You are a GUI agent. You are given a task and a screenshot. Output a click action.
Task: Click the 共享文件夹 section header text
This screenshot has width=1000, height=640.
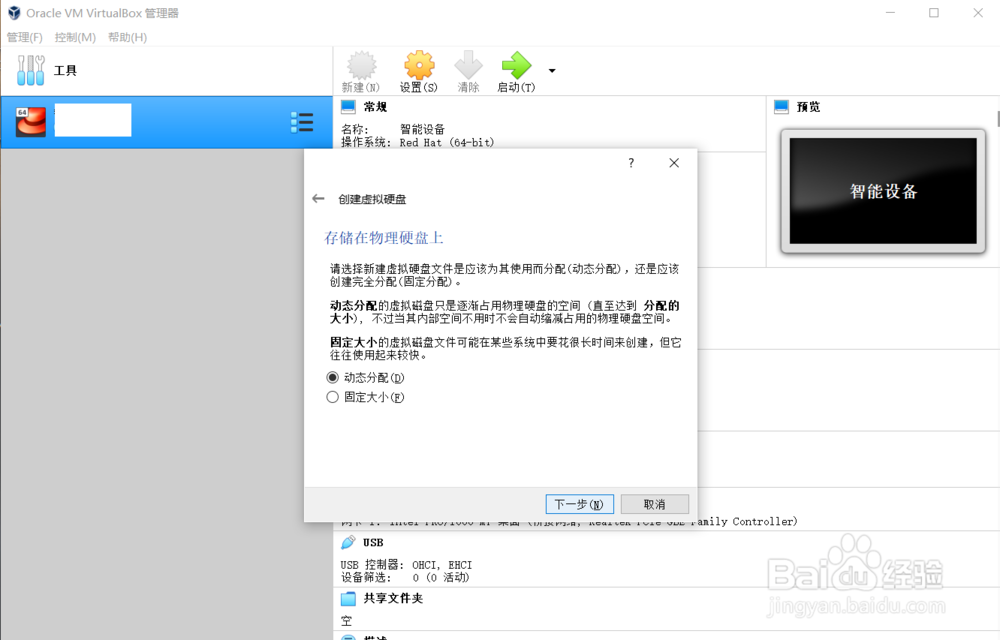click(x=393, y=598)
